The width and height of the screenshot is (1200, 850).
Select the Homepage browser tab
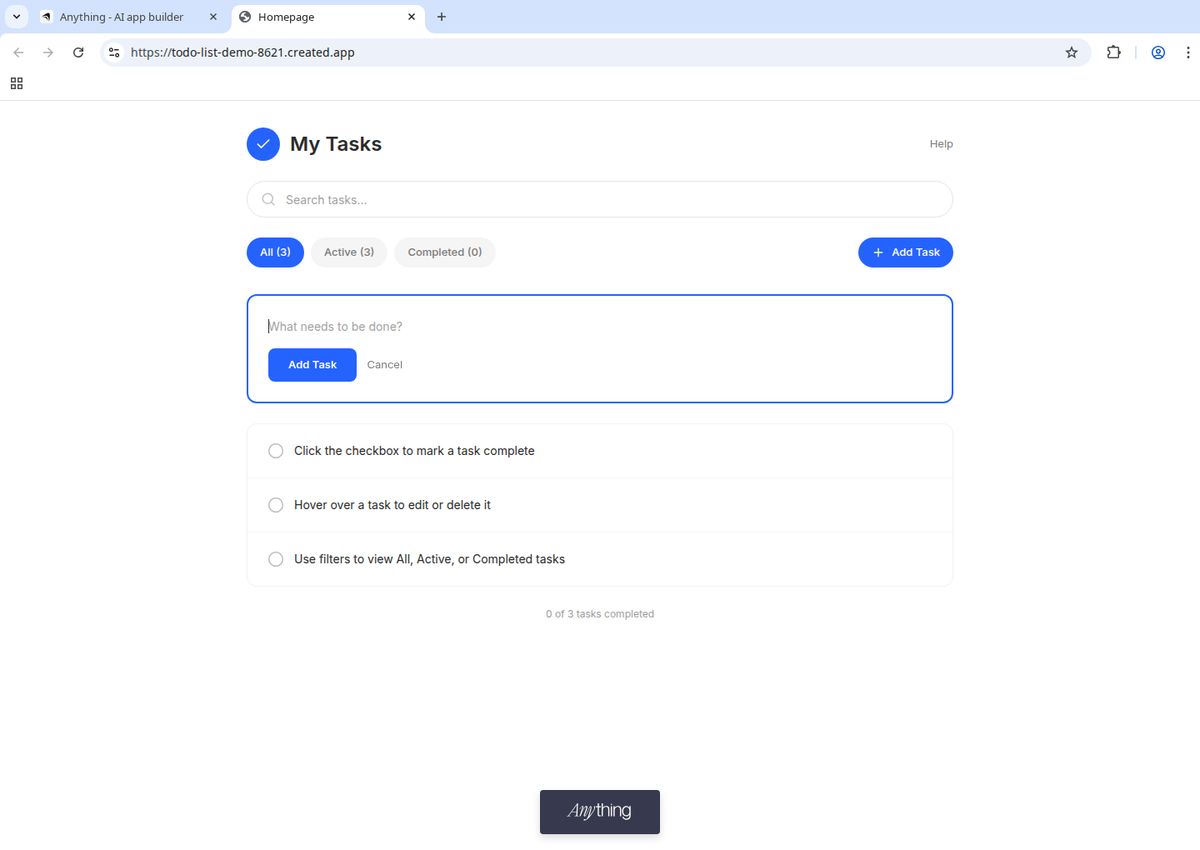click(x=285, y=16)
